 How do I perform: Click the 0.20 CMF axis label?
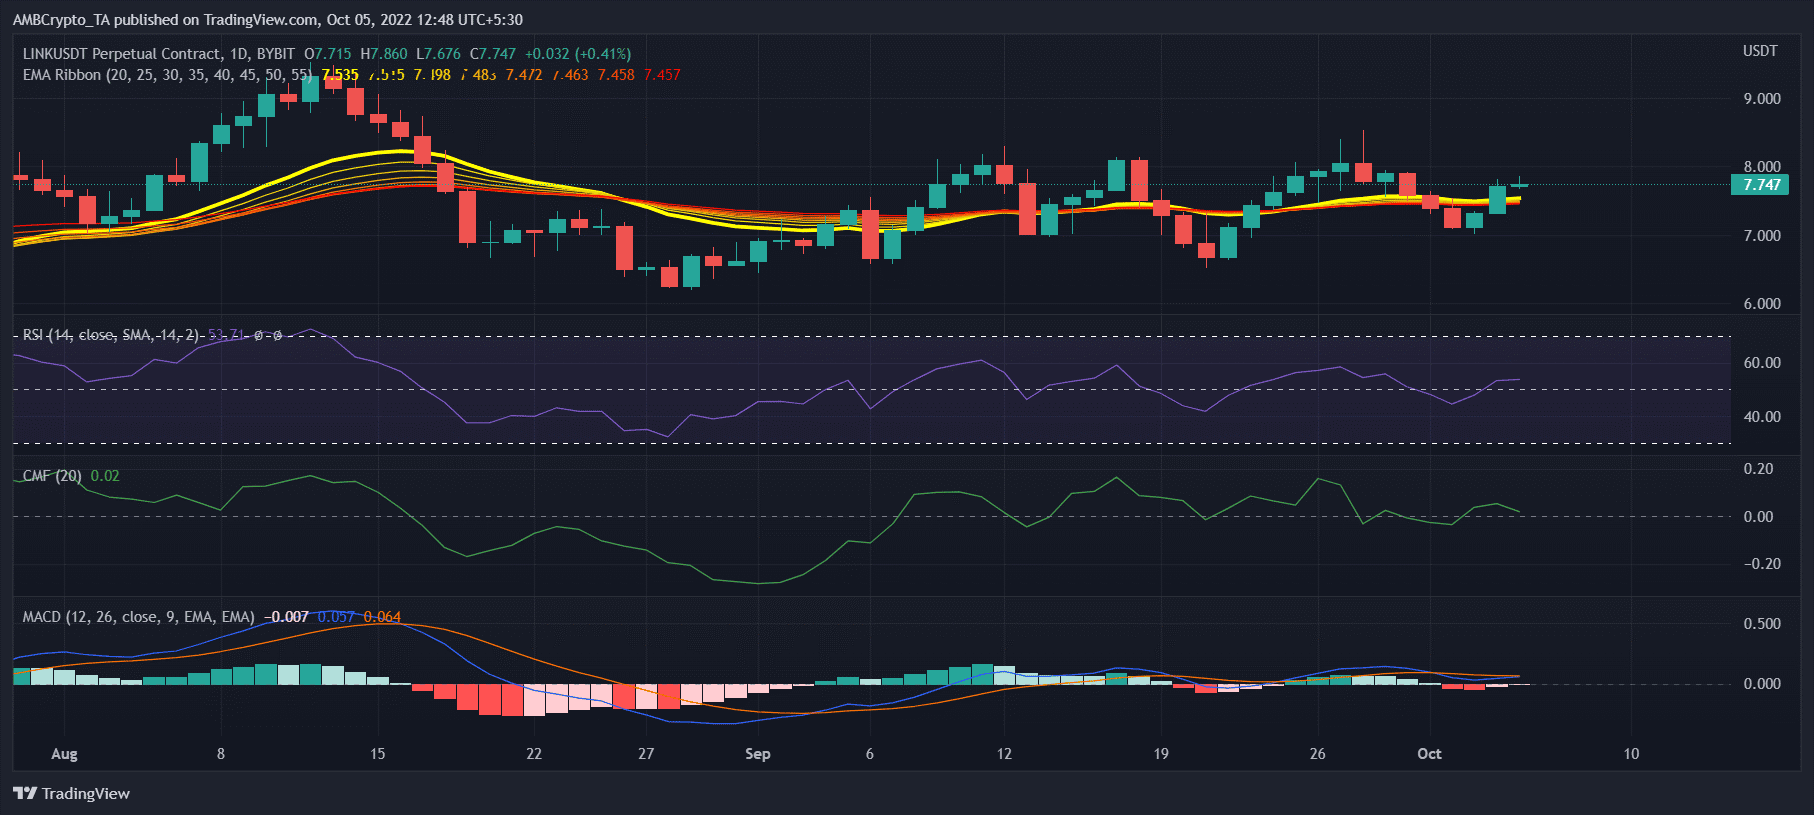[x=1758, y=469]
